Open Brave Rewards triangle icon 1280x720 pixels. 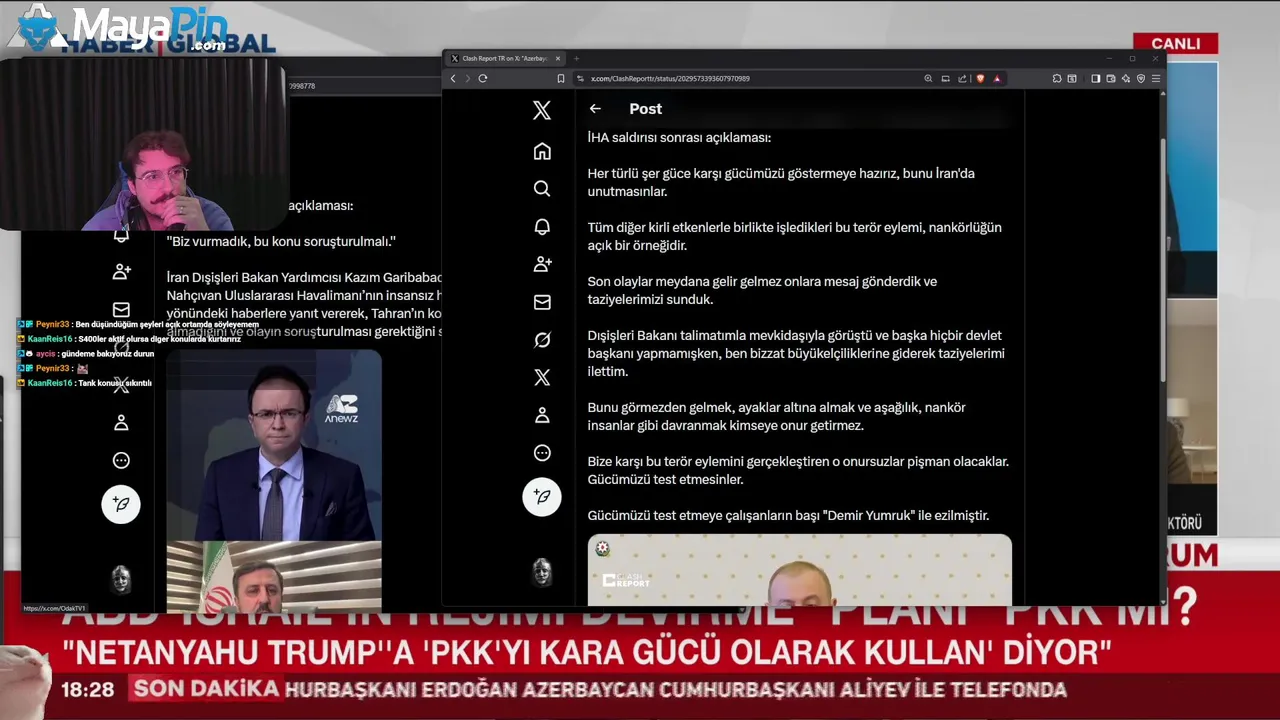pos(997,78)
